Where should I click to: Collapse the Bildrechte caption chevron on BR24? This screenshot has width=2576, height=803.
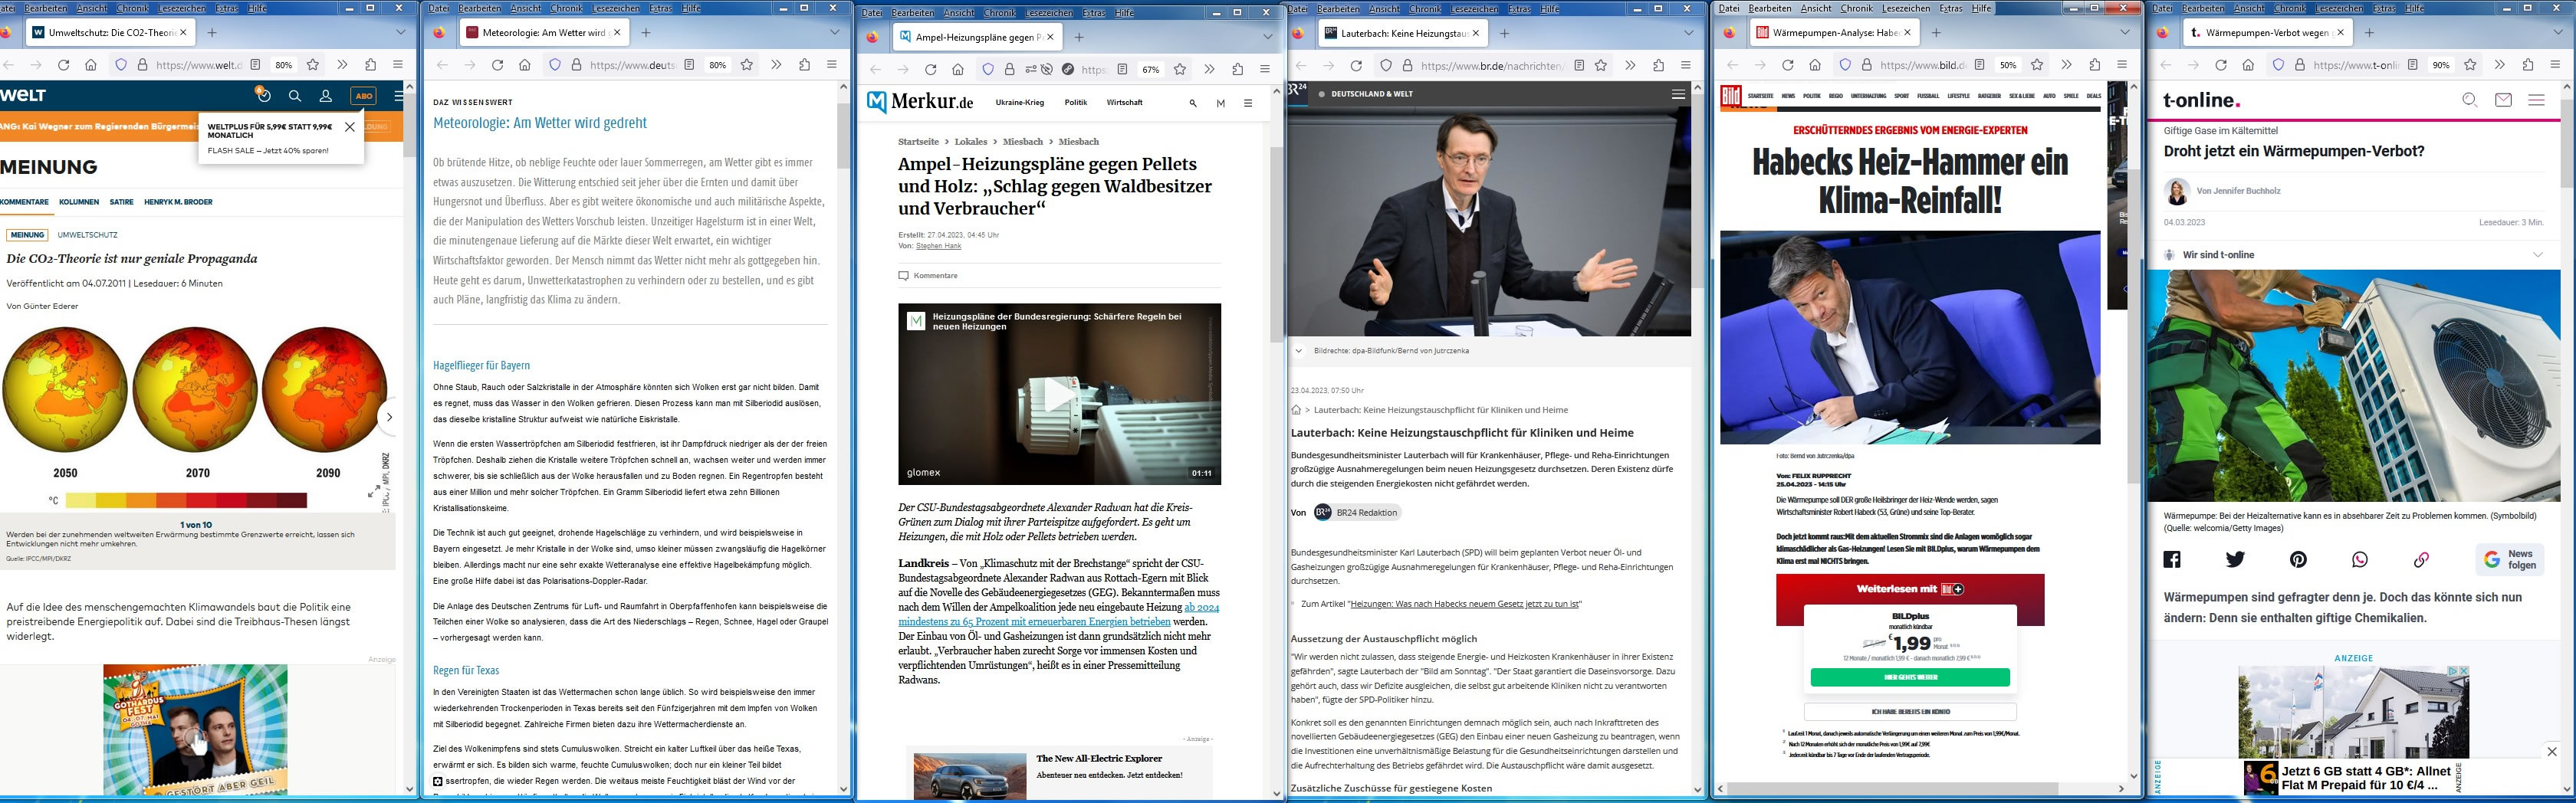(x=1298, y=351)
